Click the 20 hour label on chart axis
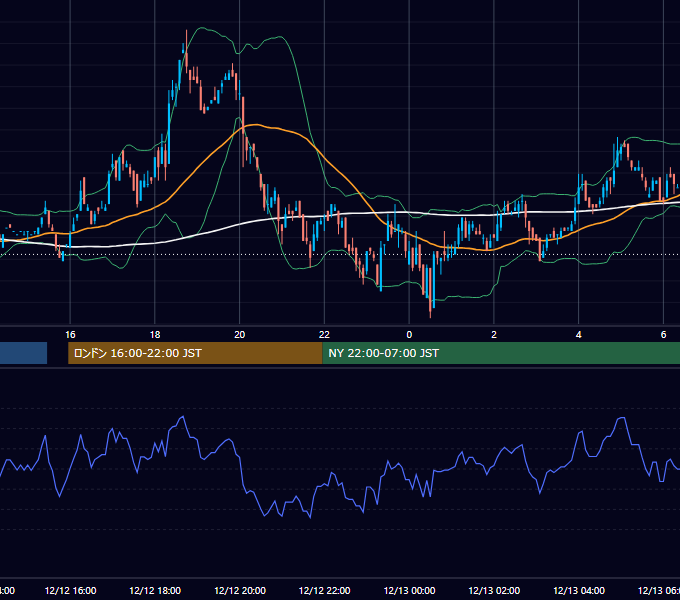 point(239,335)
